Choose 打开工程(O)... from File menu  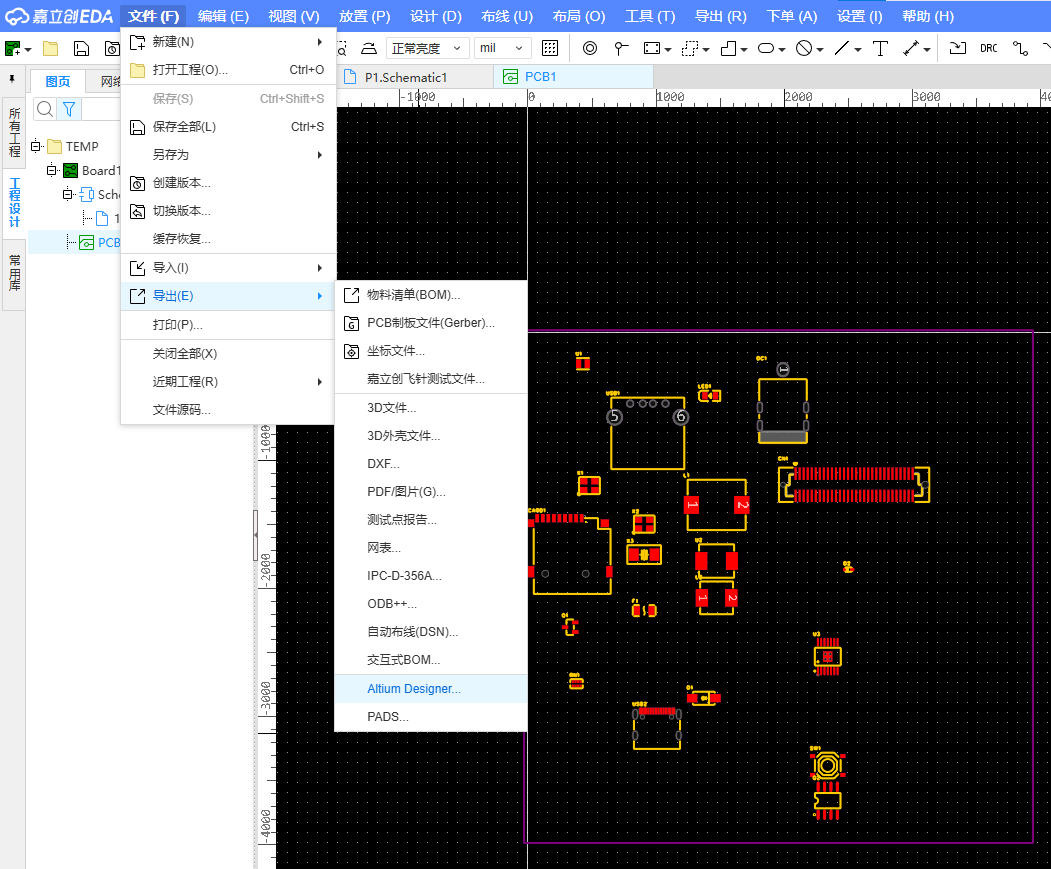coord(228,70)
